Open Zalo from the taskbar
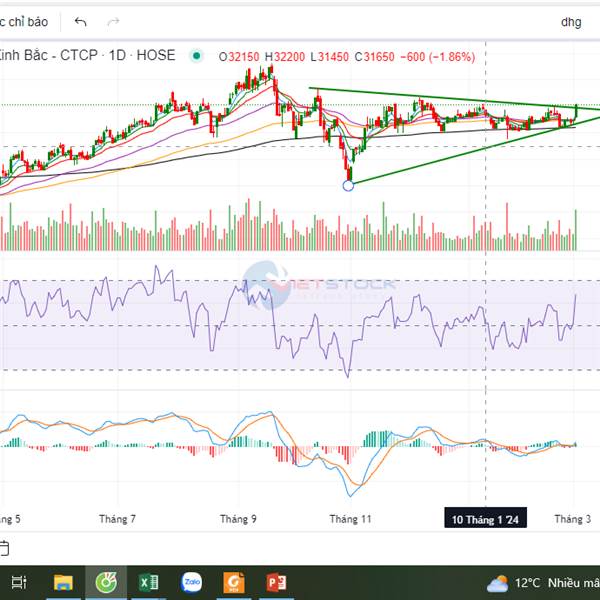Screen dimensions: 600x600 coord(191,582)
